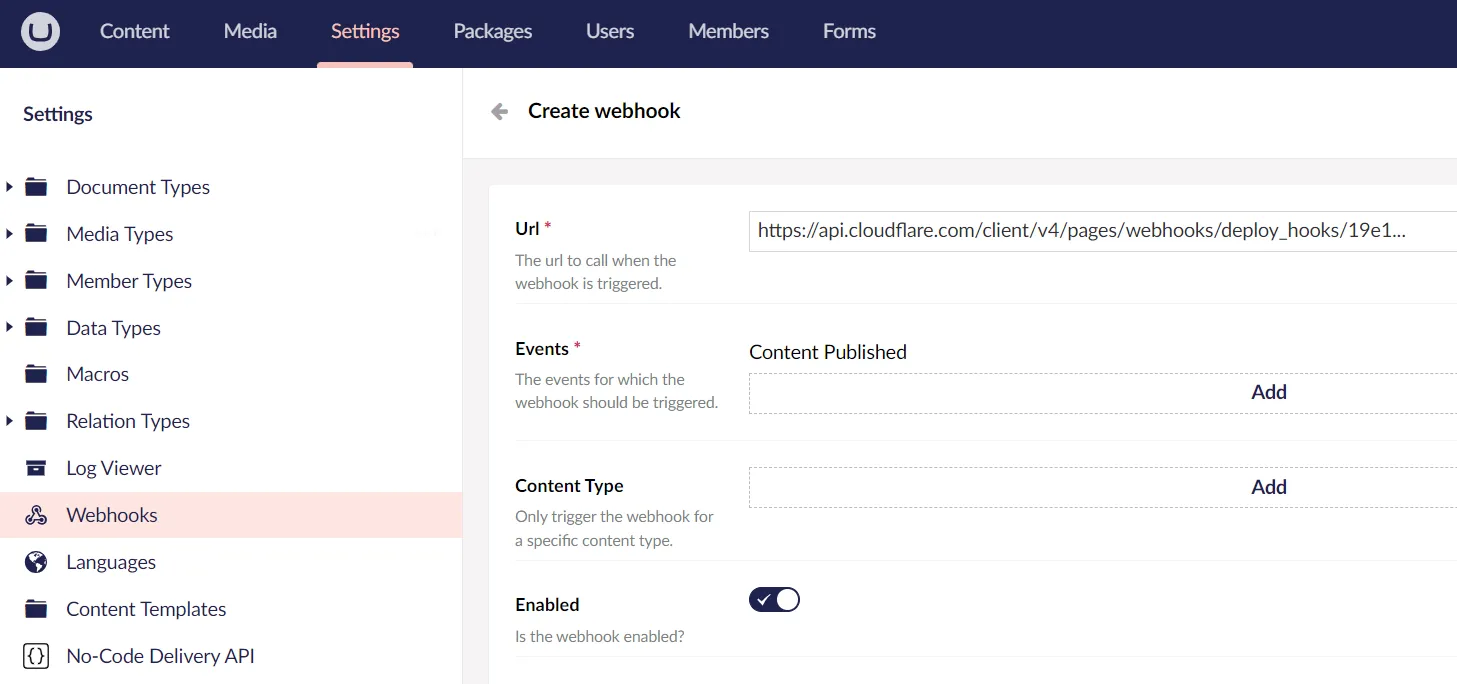Screen dimensions: 1457x684
Task: Expand the Document Types tree node
Action: click(x=9, y=187)
